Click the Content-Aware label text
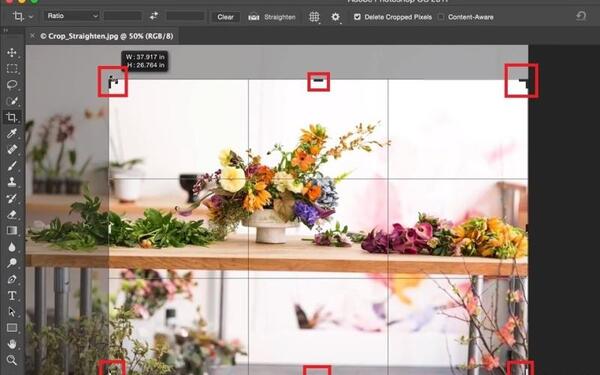Image resolution: width=600 pixels, height=375 pixels. (471, 17)
